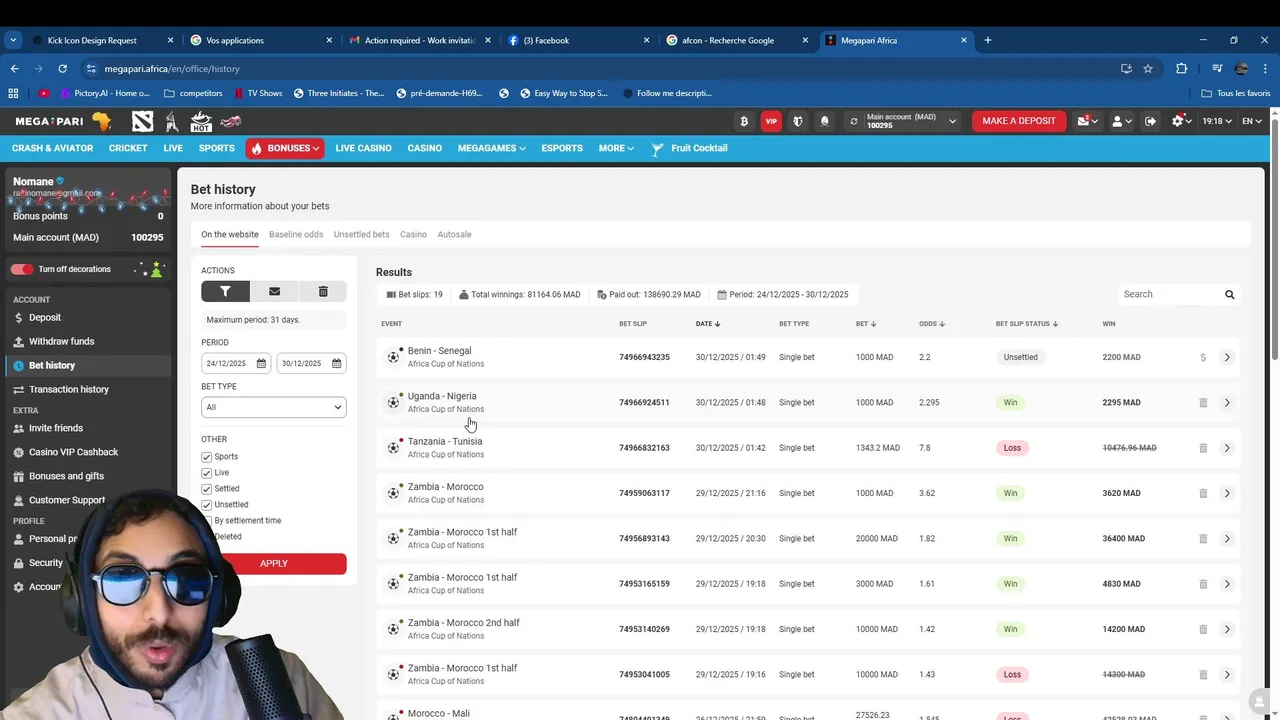Sort results by the DATE column

coord(708,324)
